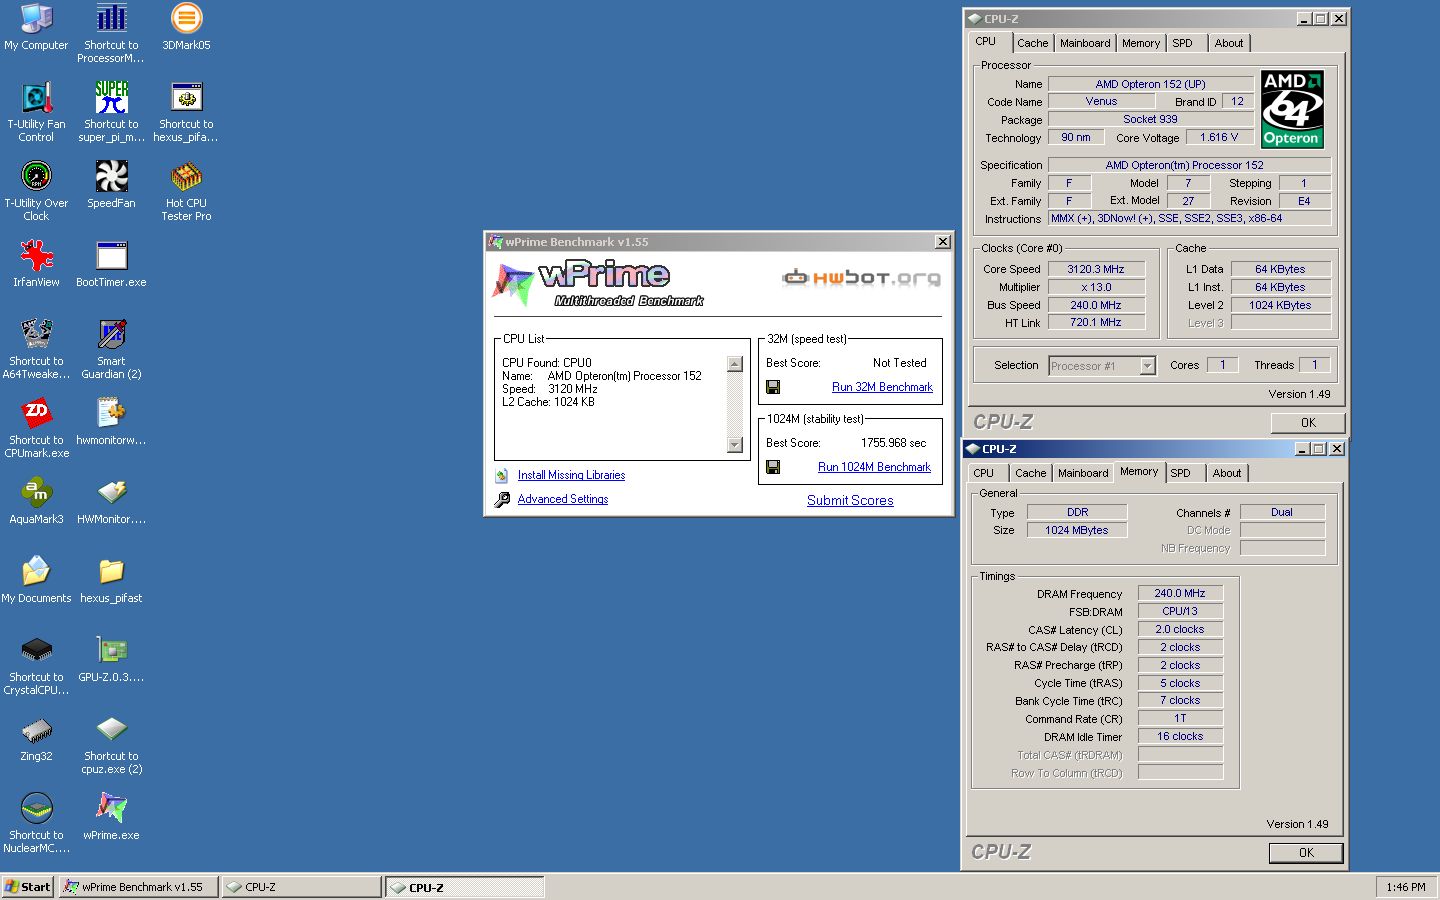Click the 32M save score floppy icon
Screen dimensions: 1440x900
pos(773,387)
